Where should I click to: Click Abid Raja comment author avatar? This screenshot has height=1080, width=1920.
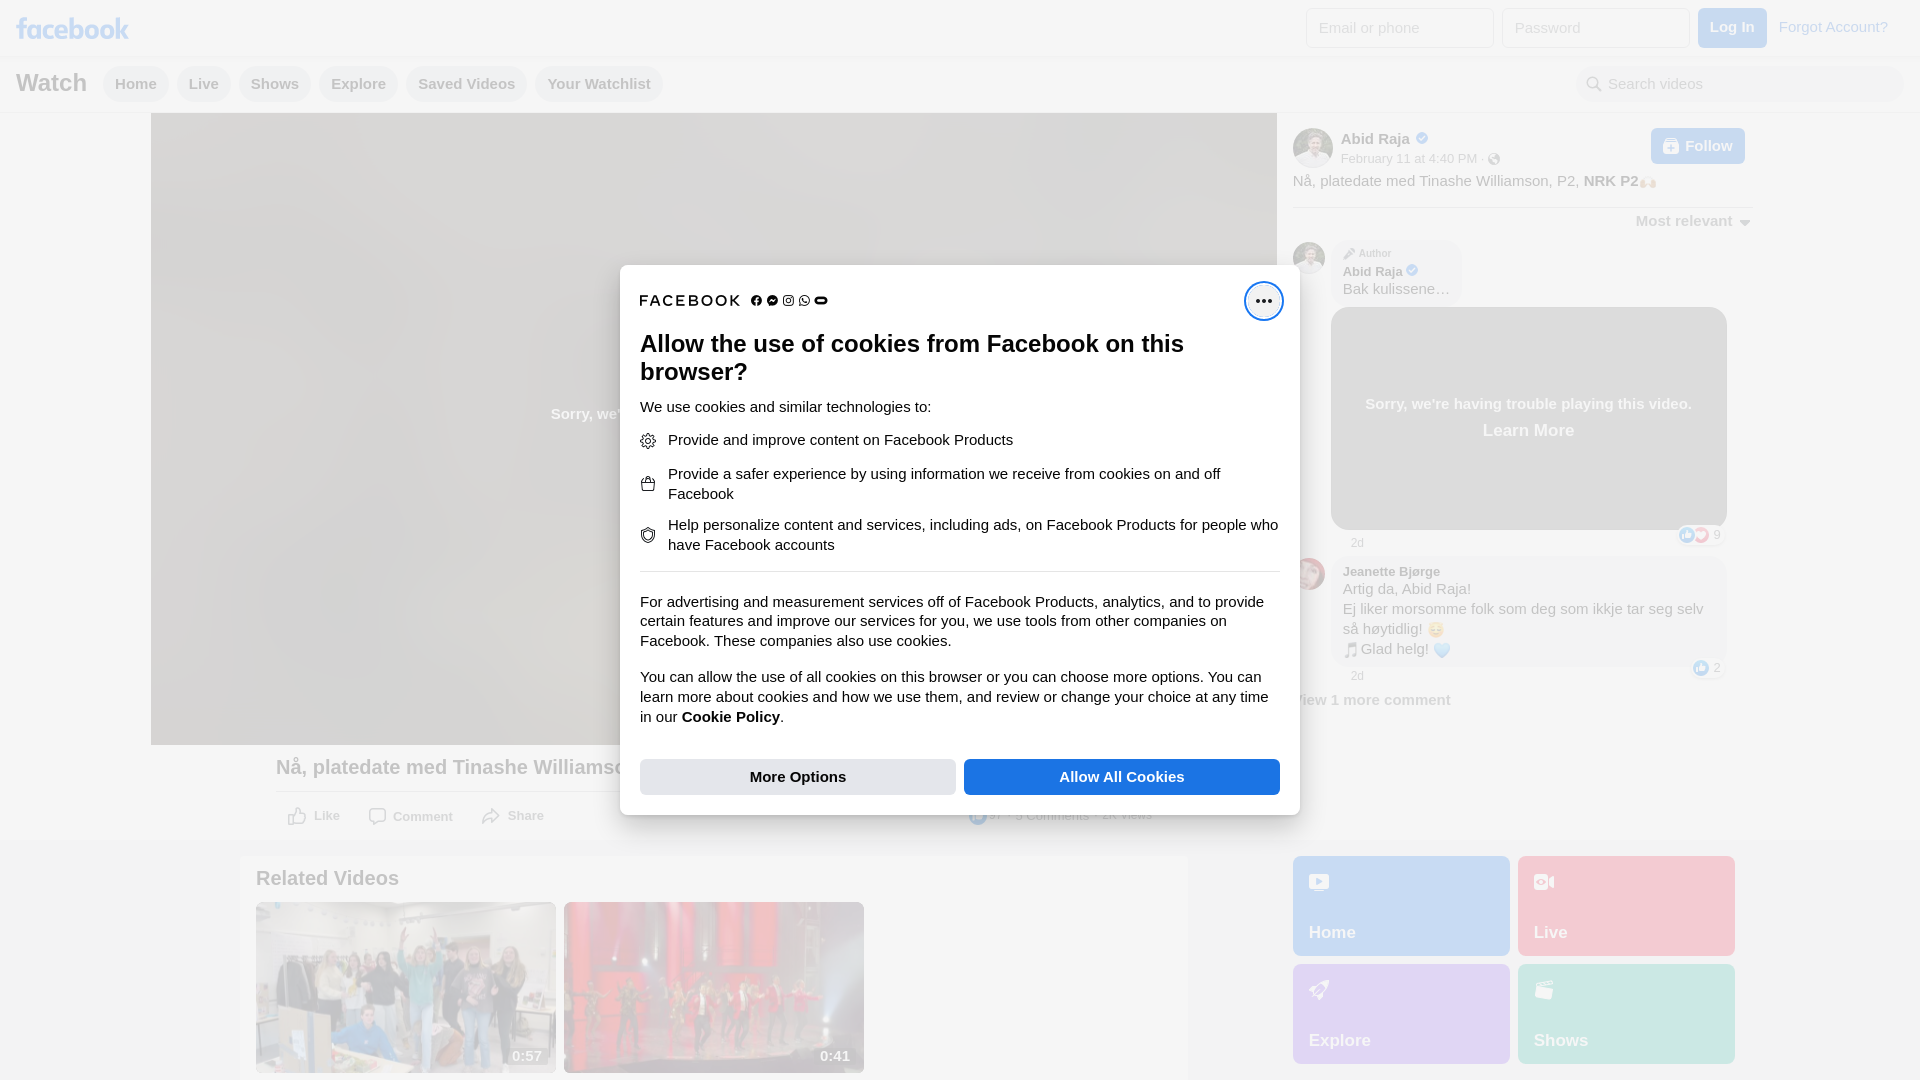[x=1309, y=258]
